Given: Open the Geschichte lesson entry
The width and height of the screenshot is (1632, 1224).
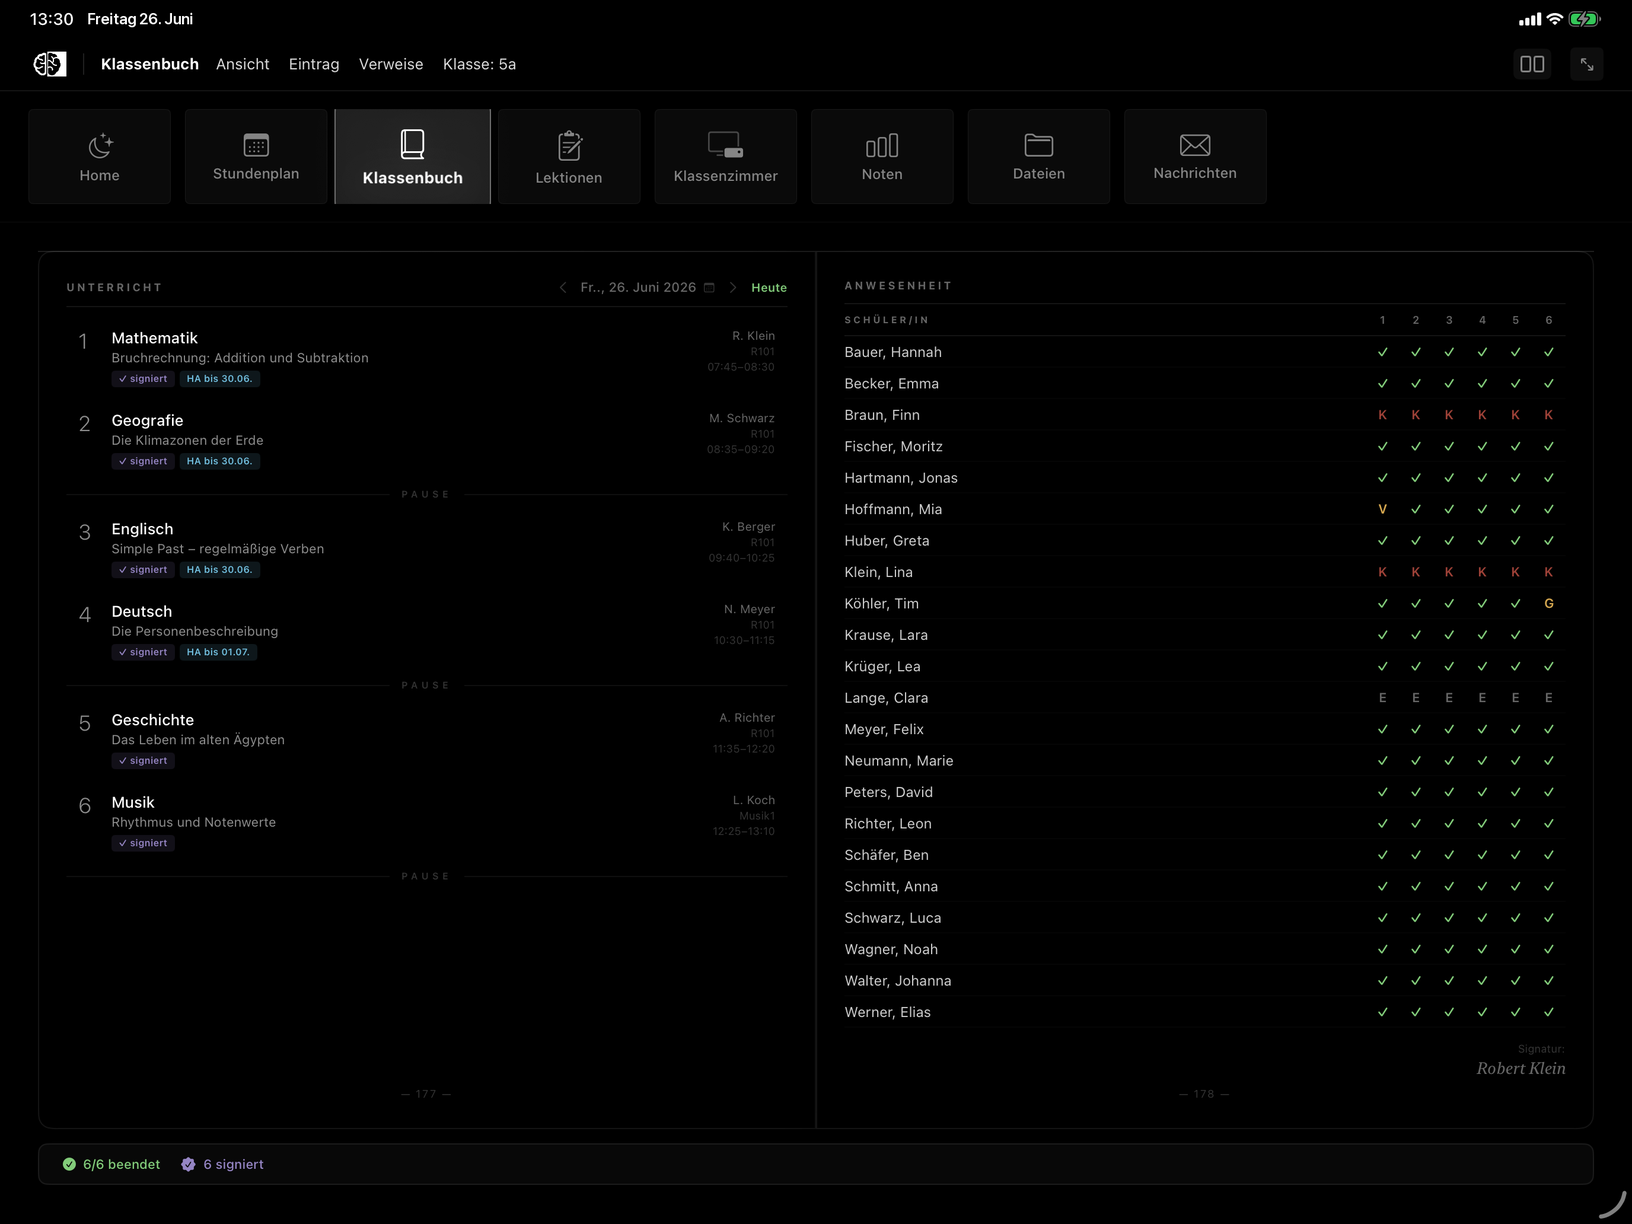Looking at the screenshot, I should [x=427, y=739].
